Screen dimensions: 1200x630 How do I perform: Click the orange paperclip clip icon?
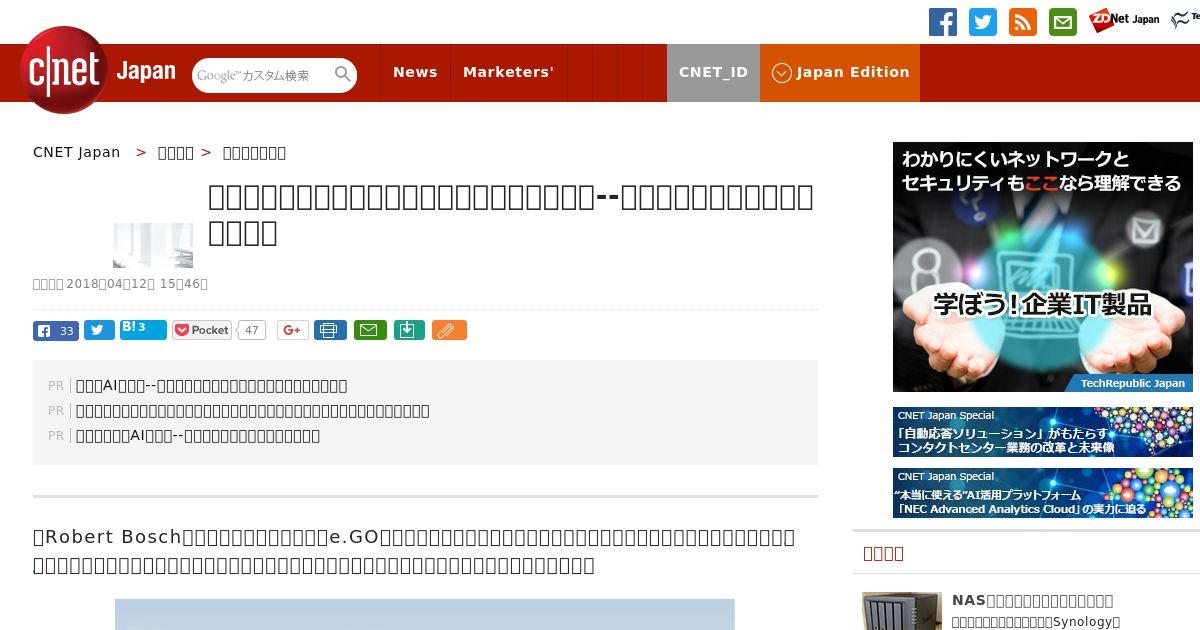pyautogui.click(x=449, y=330)
